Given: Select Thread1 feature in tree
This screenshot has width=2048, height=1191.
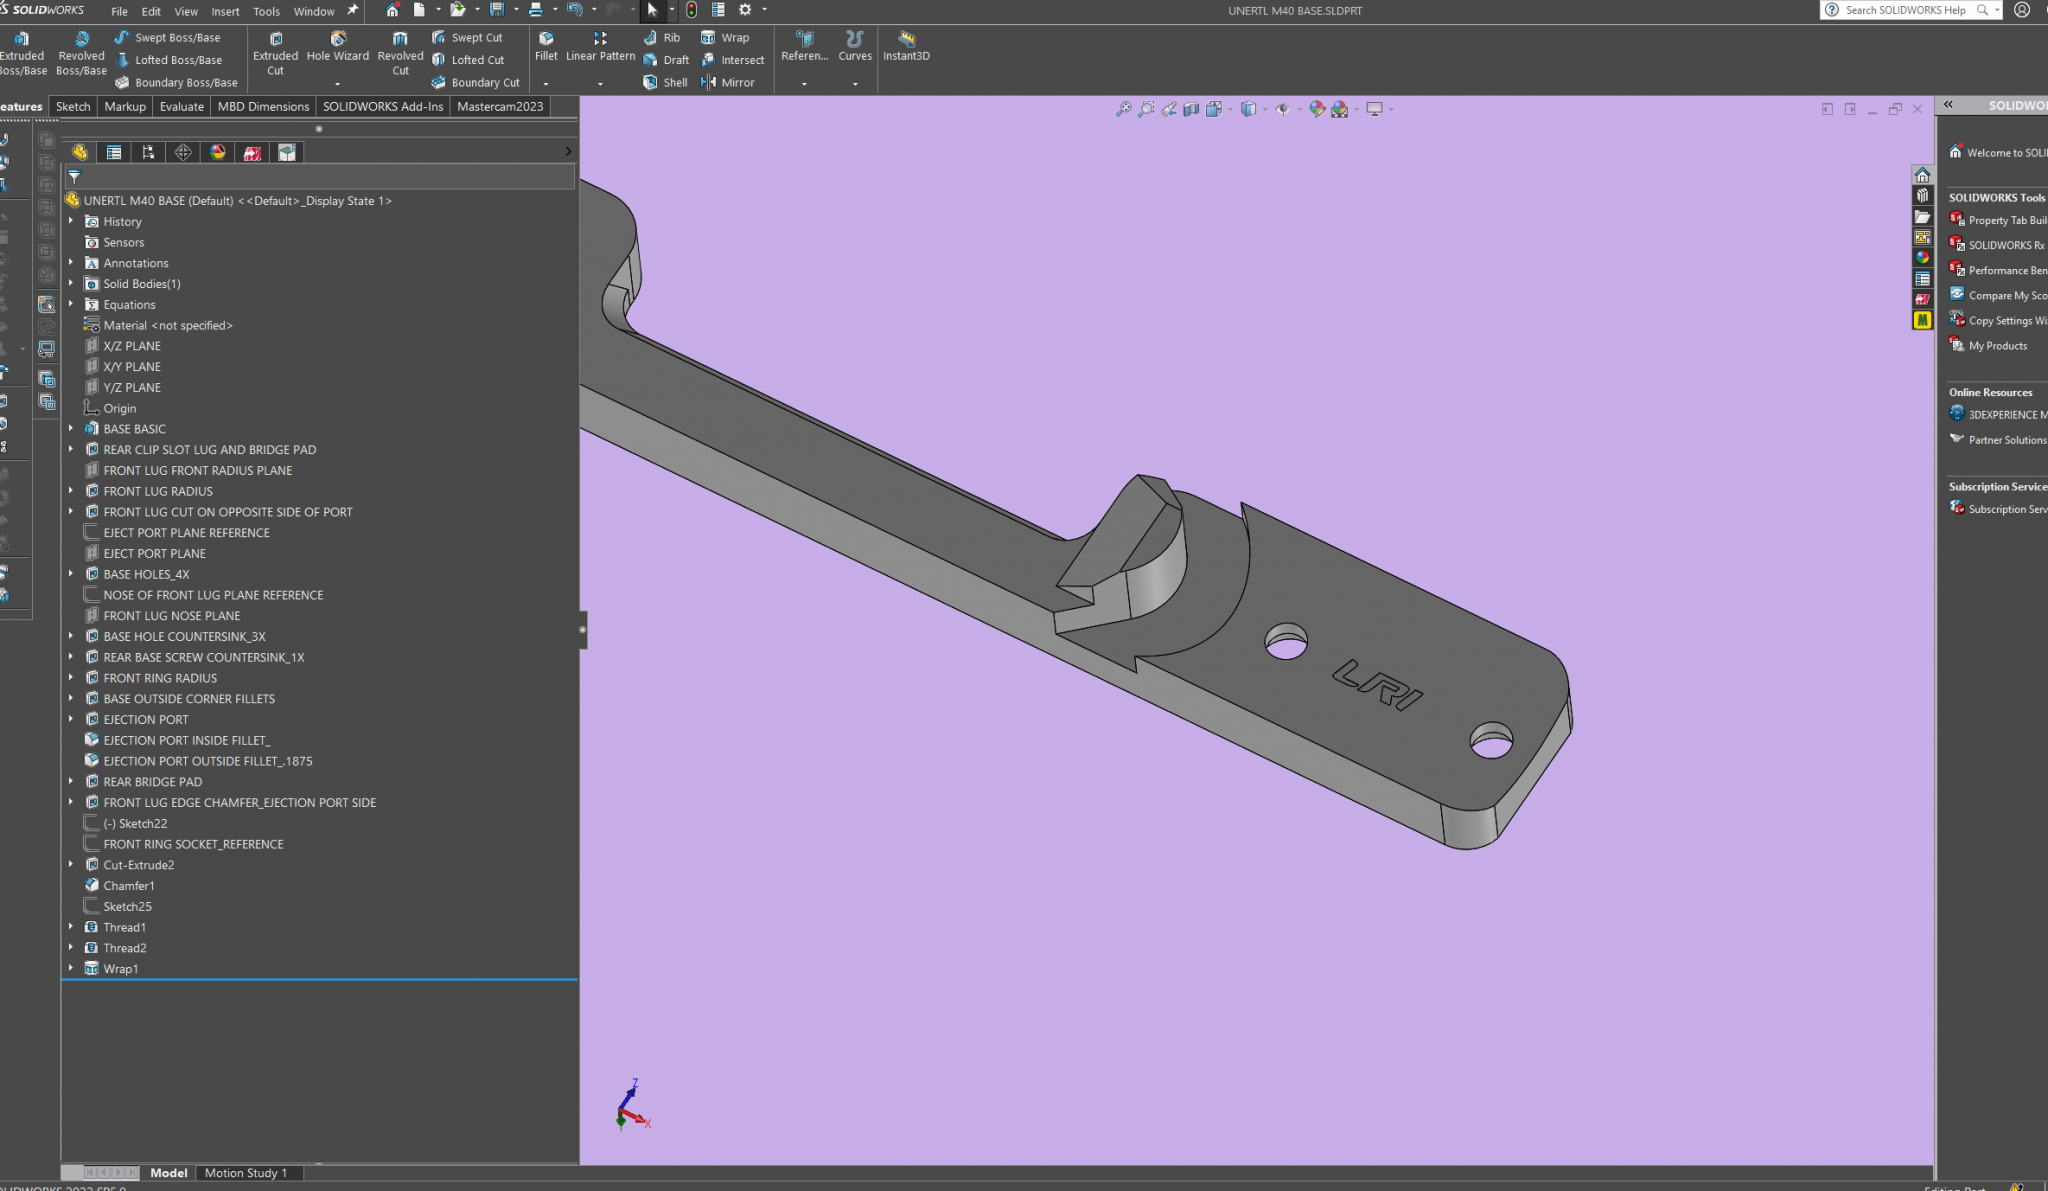Looking at the screenshot, I should tap(124, 927).
